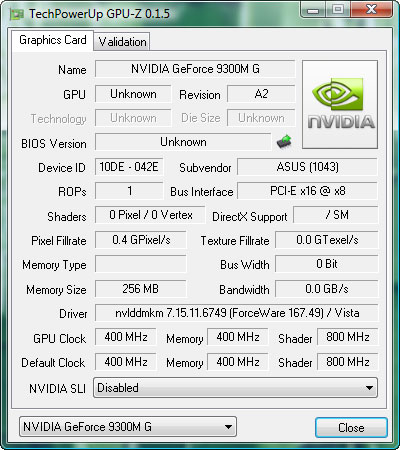This screenshot has width=400, height=450.
Task: Switch to the Validation tab
Action: click(x=122, y=42)
